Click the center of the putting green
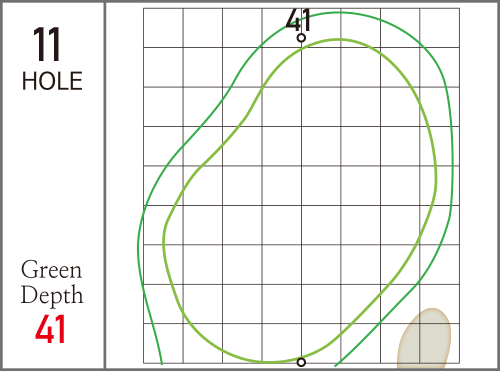500x371 pixels. click(x=301, y=200)
